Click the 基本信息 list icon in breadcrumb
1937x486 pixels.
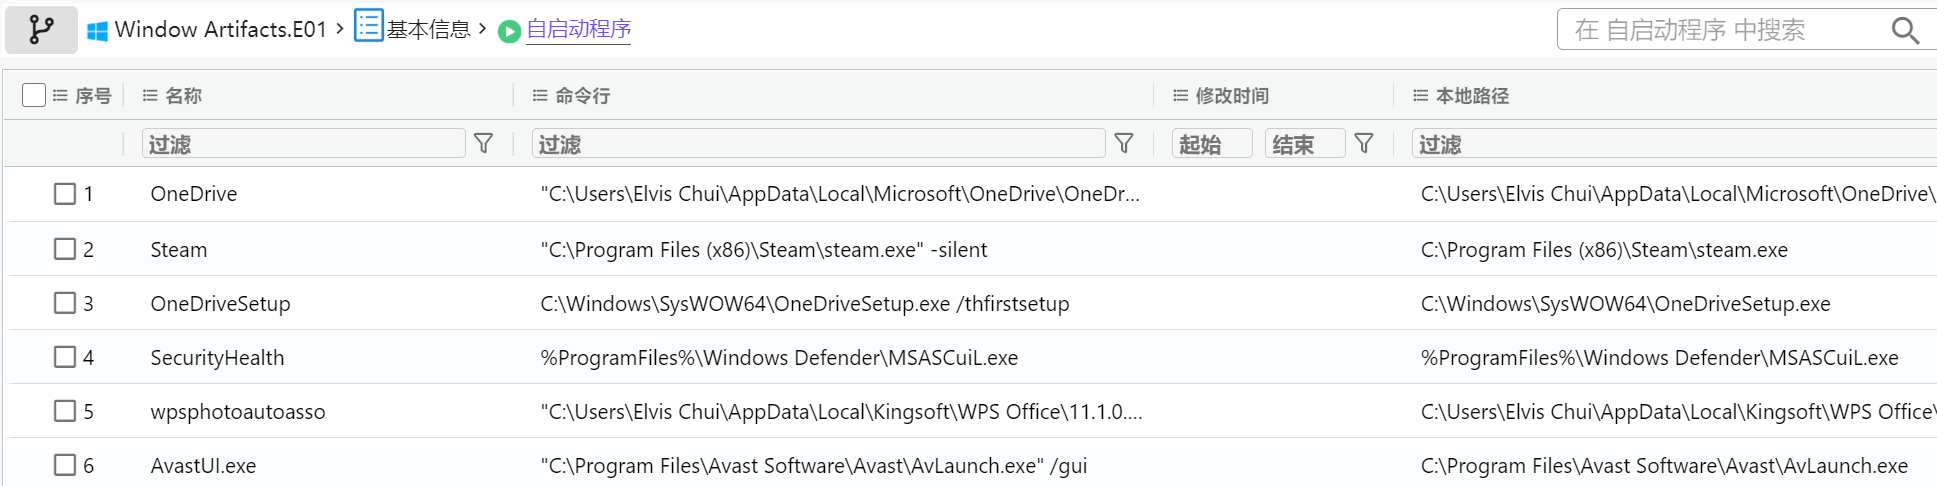click(x=369, y=27)
